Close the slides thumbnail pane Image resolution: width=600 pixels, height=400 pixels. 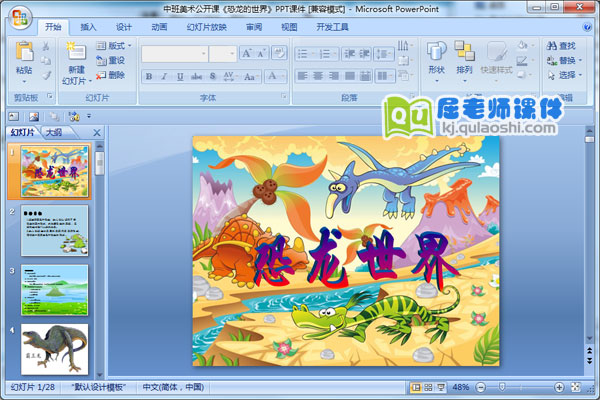coord(97,133)
